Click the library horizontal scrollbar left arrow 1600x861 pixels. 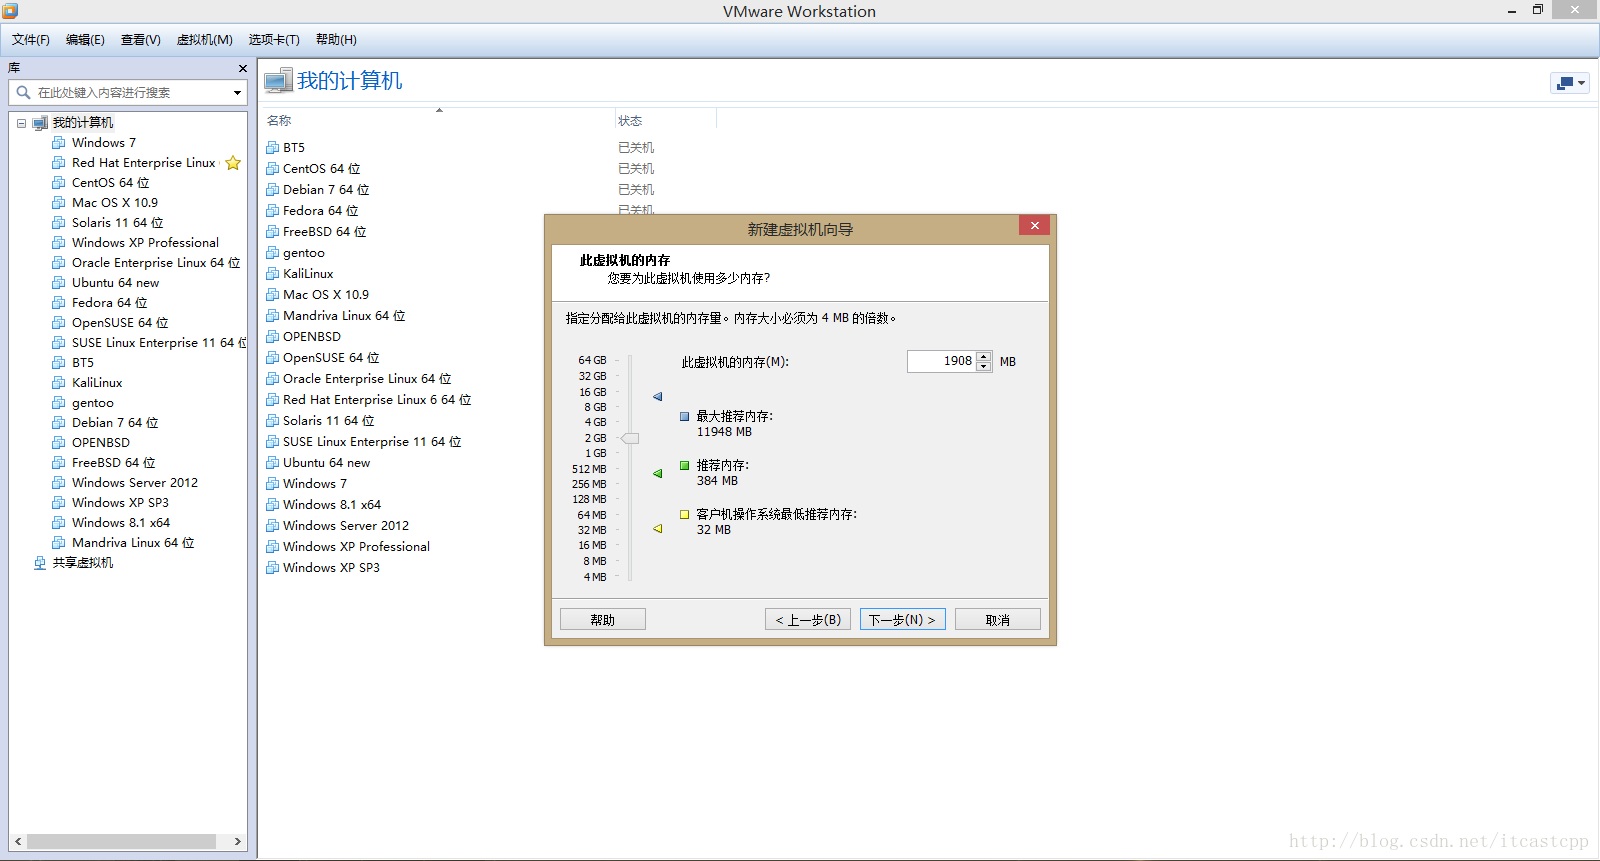(18, 841)
